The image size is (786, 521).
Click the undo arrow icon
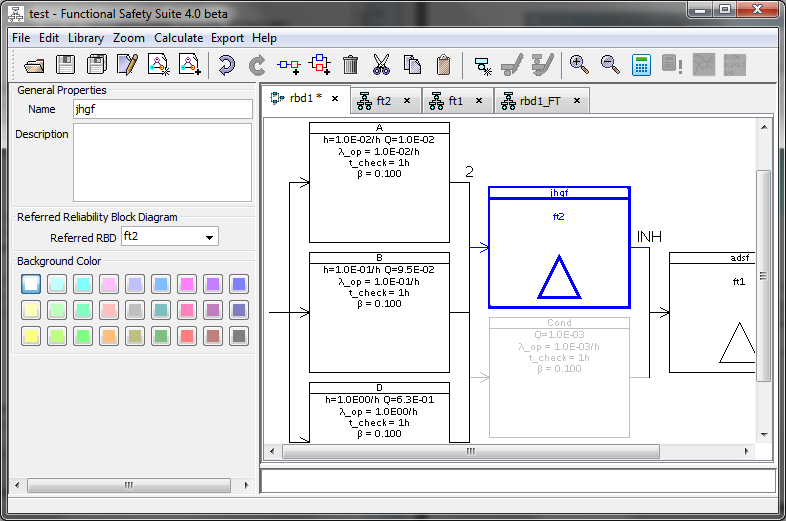tap(226, 65)
